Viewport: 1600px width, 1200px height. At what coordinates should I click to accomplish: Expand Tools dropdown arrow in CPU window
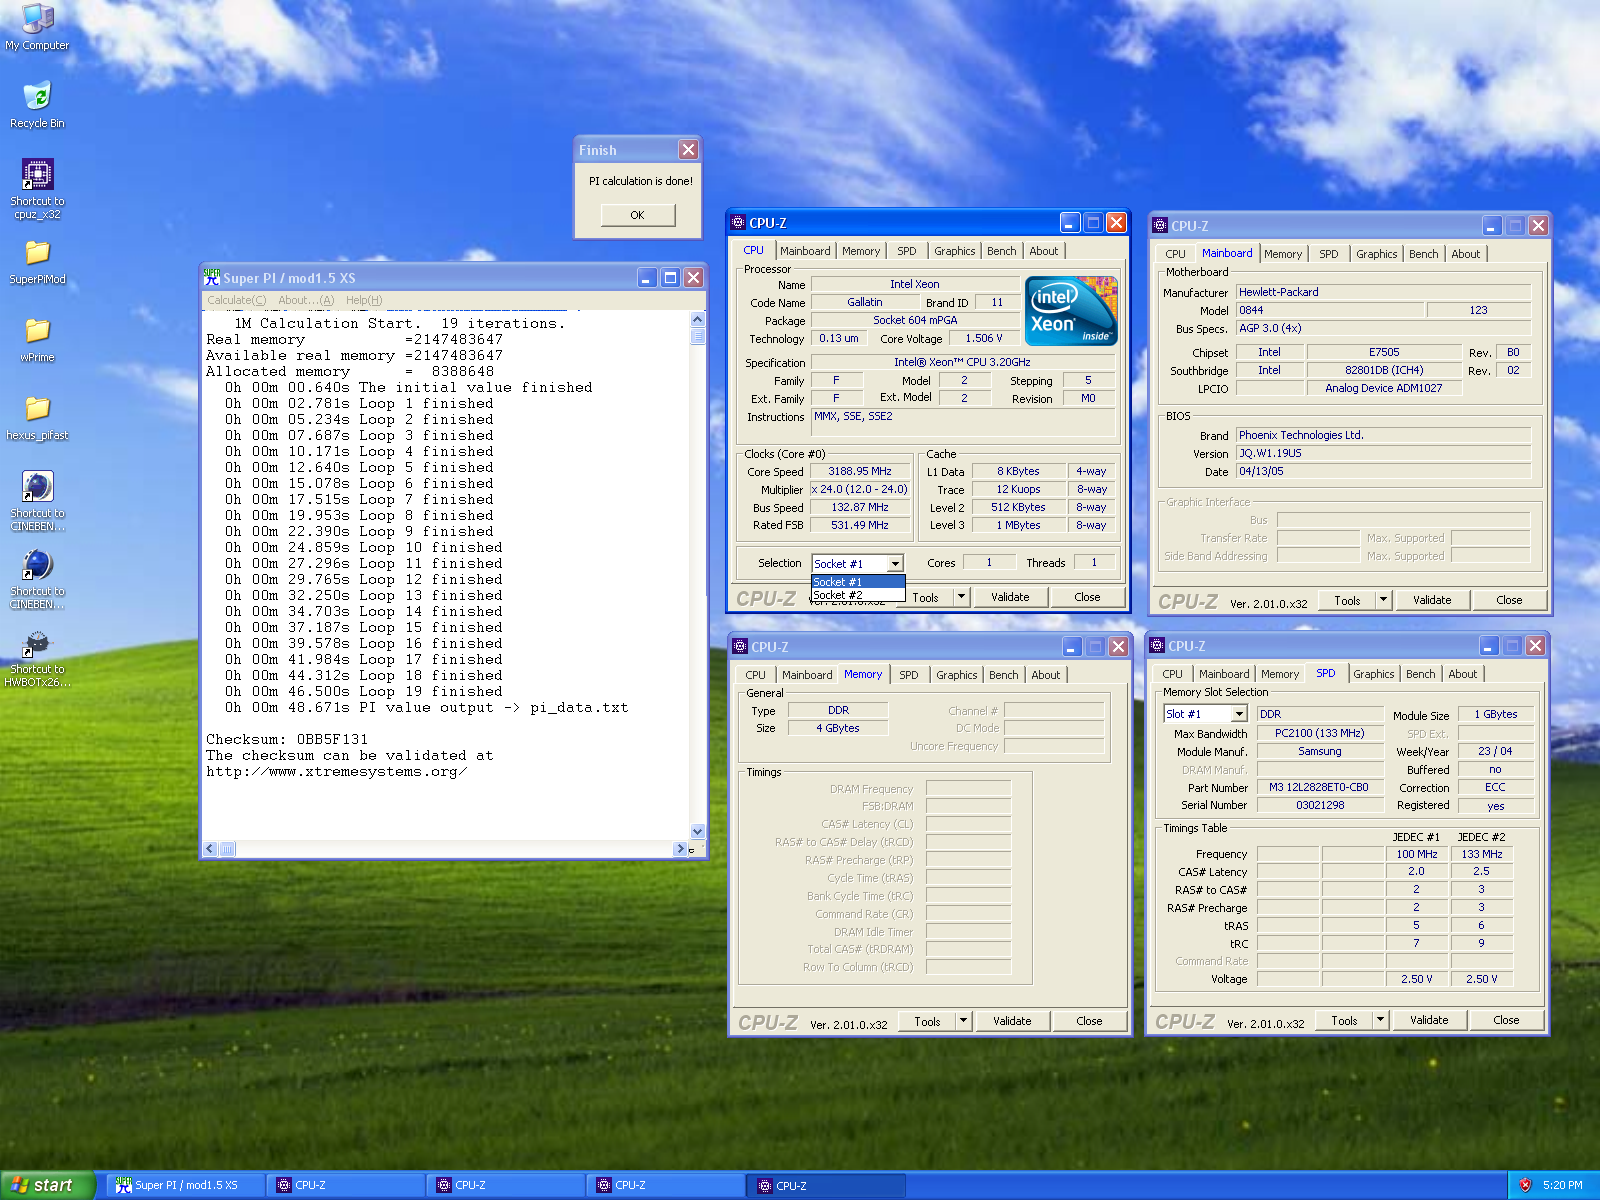[x=961, y=597]
